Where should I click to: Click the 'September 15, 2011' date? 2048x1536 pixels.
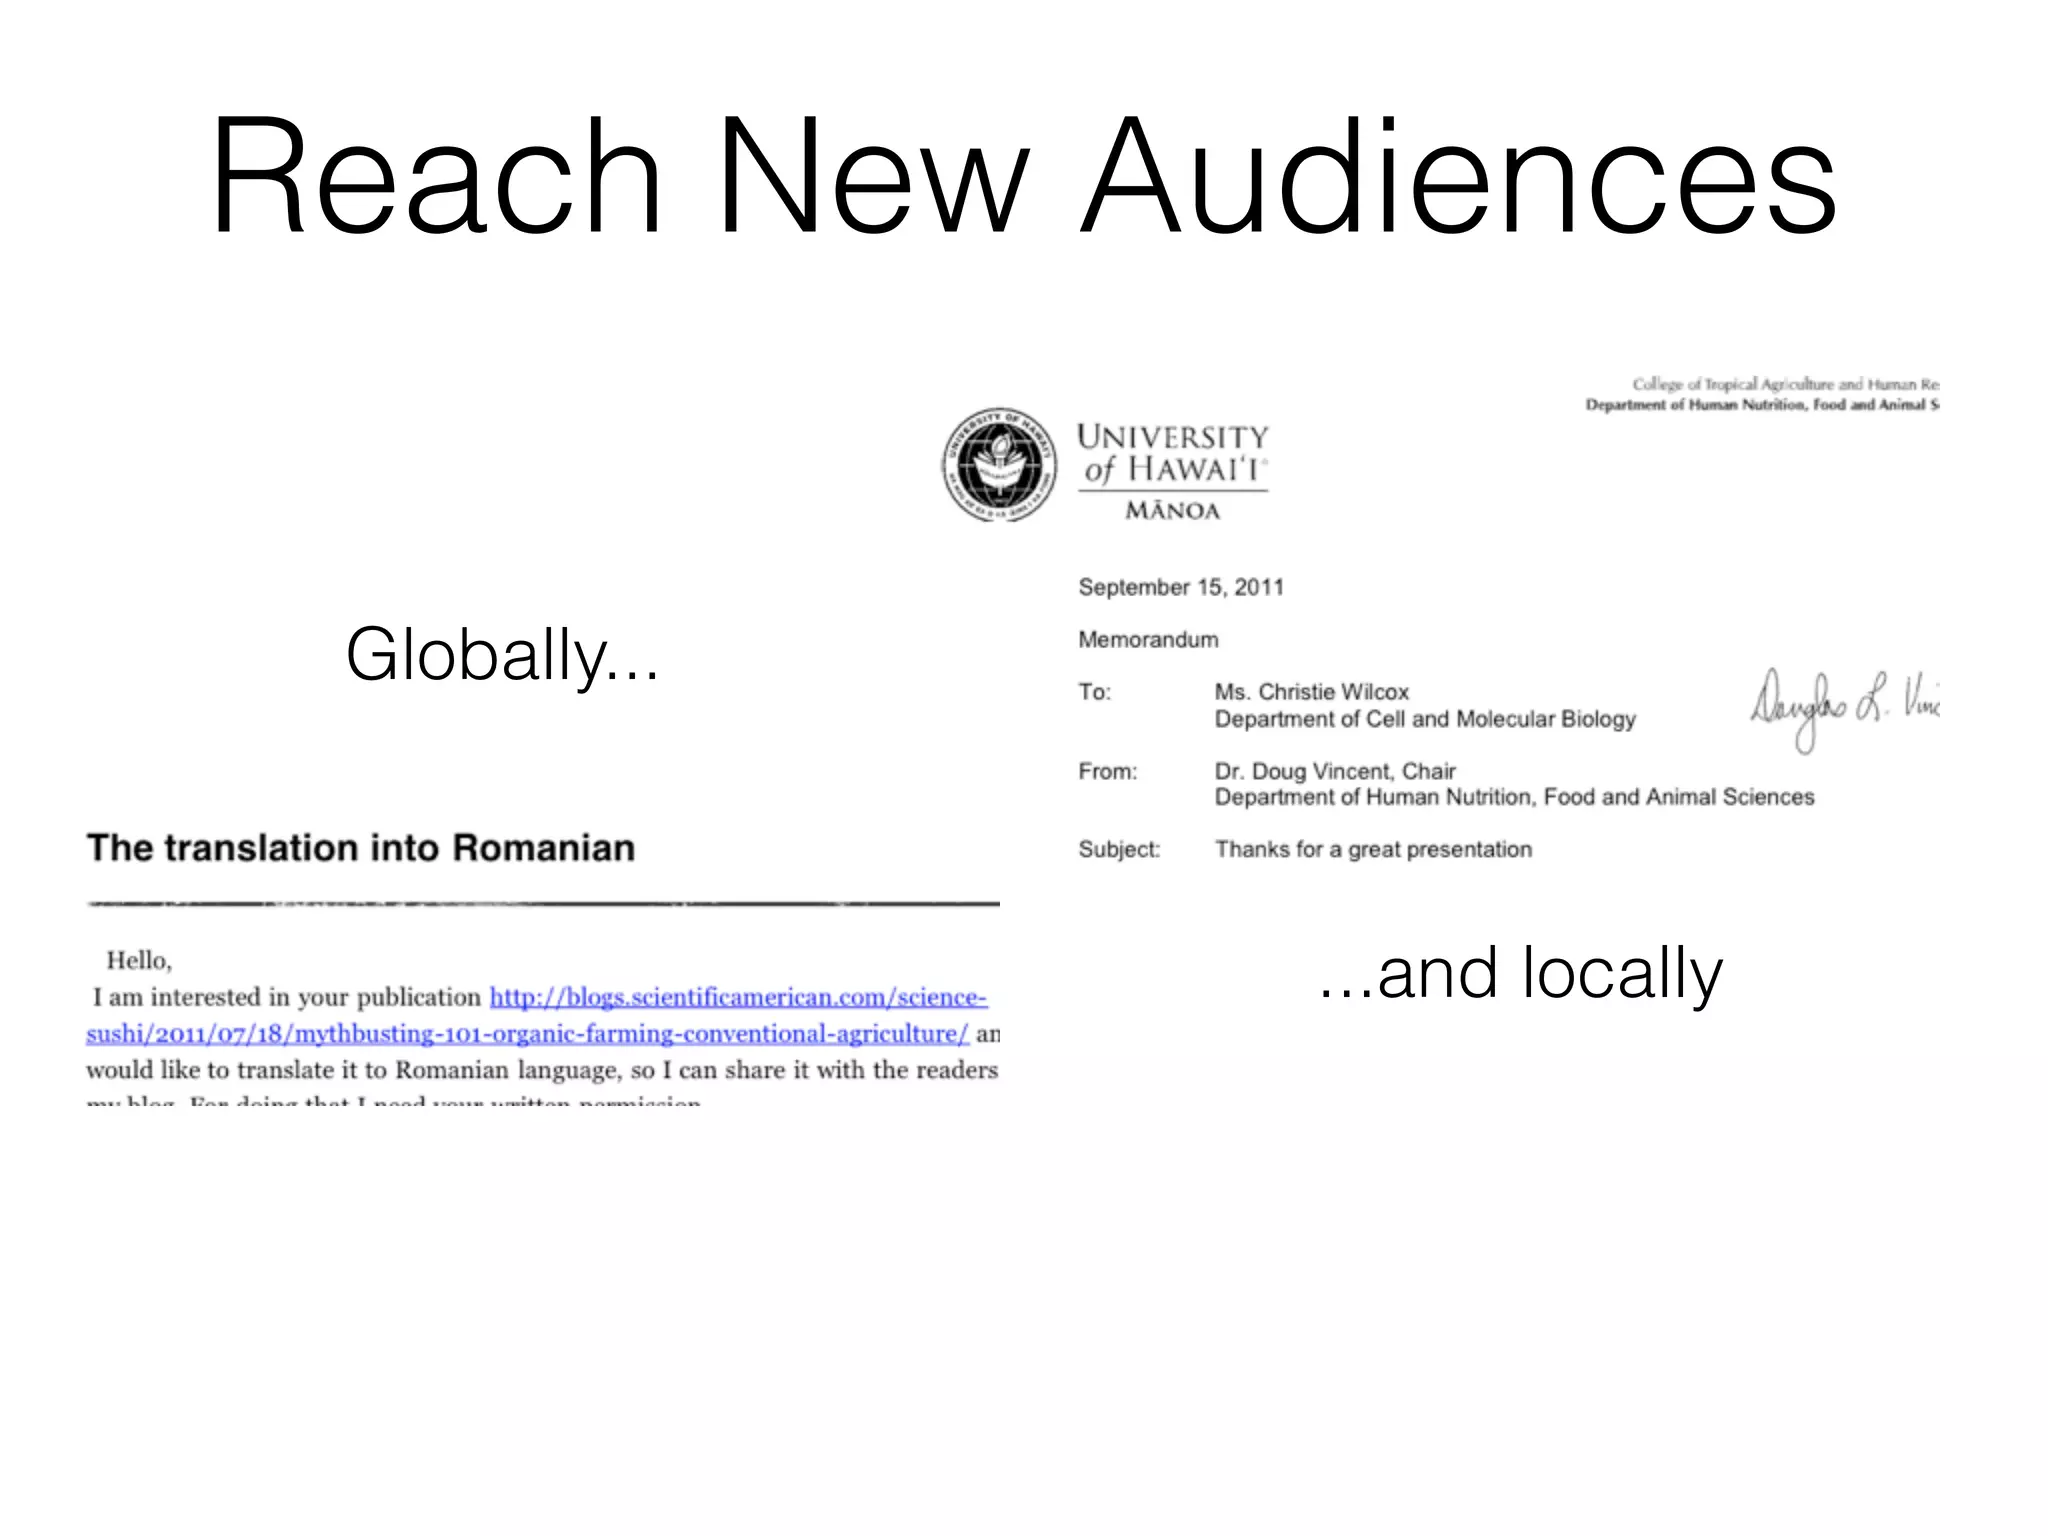pyautogui.click(x=1181, y=587)
